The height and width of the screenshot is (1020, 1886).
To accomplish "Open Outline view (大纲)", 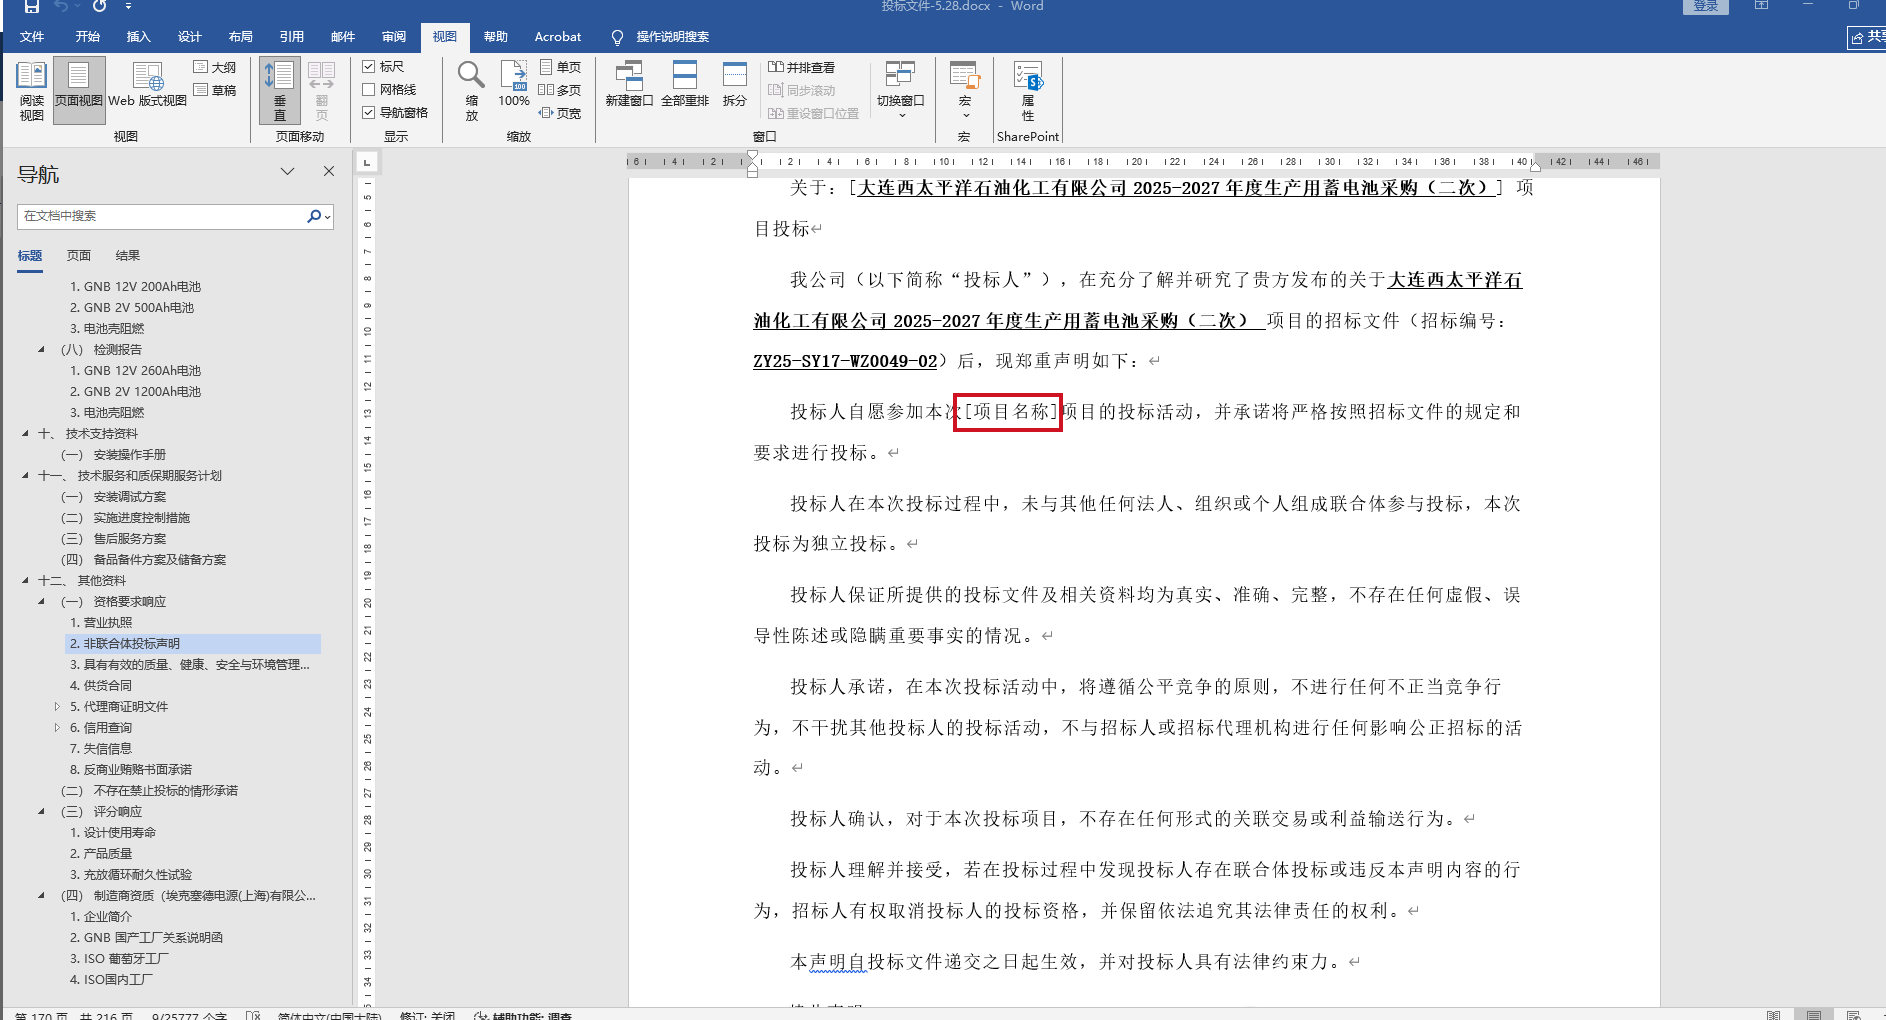I will tap(215, 67).
